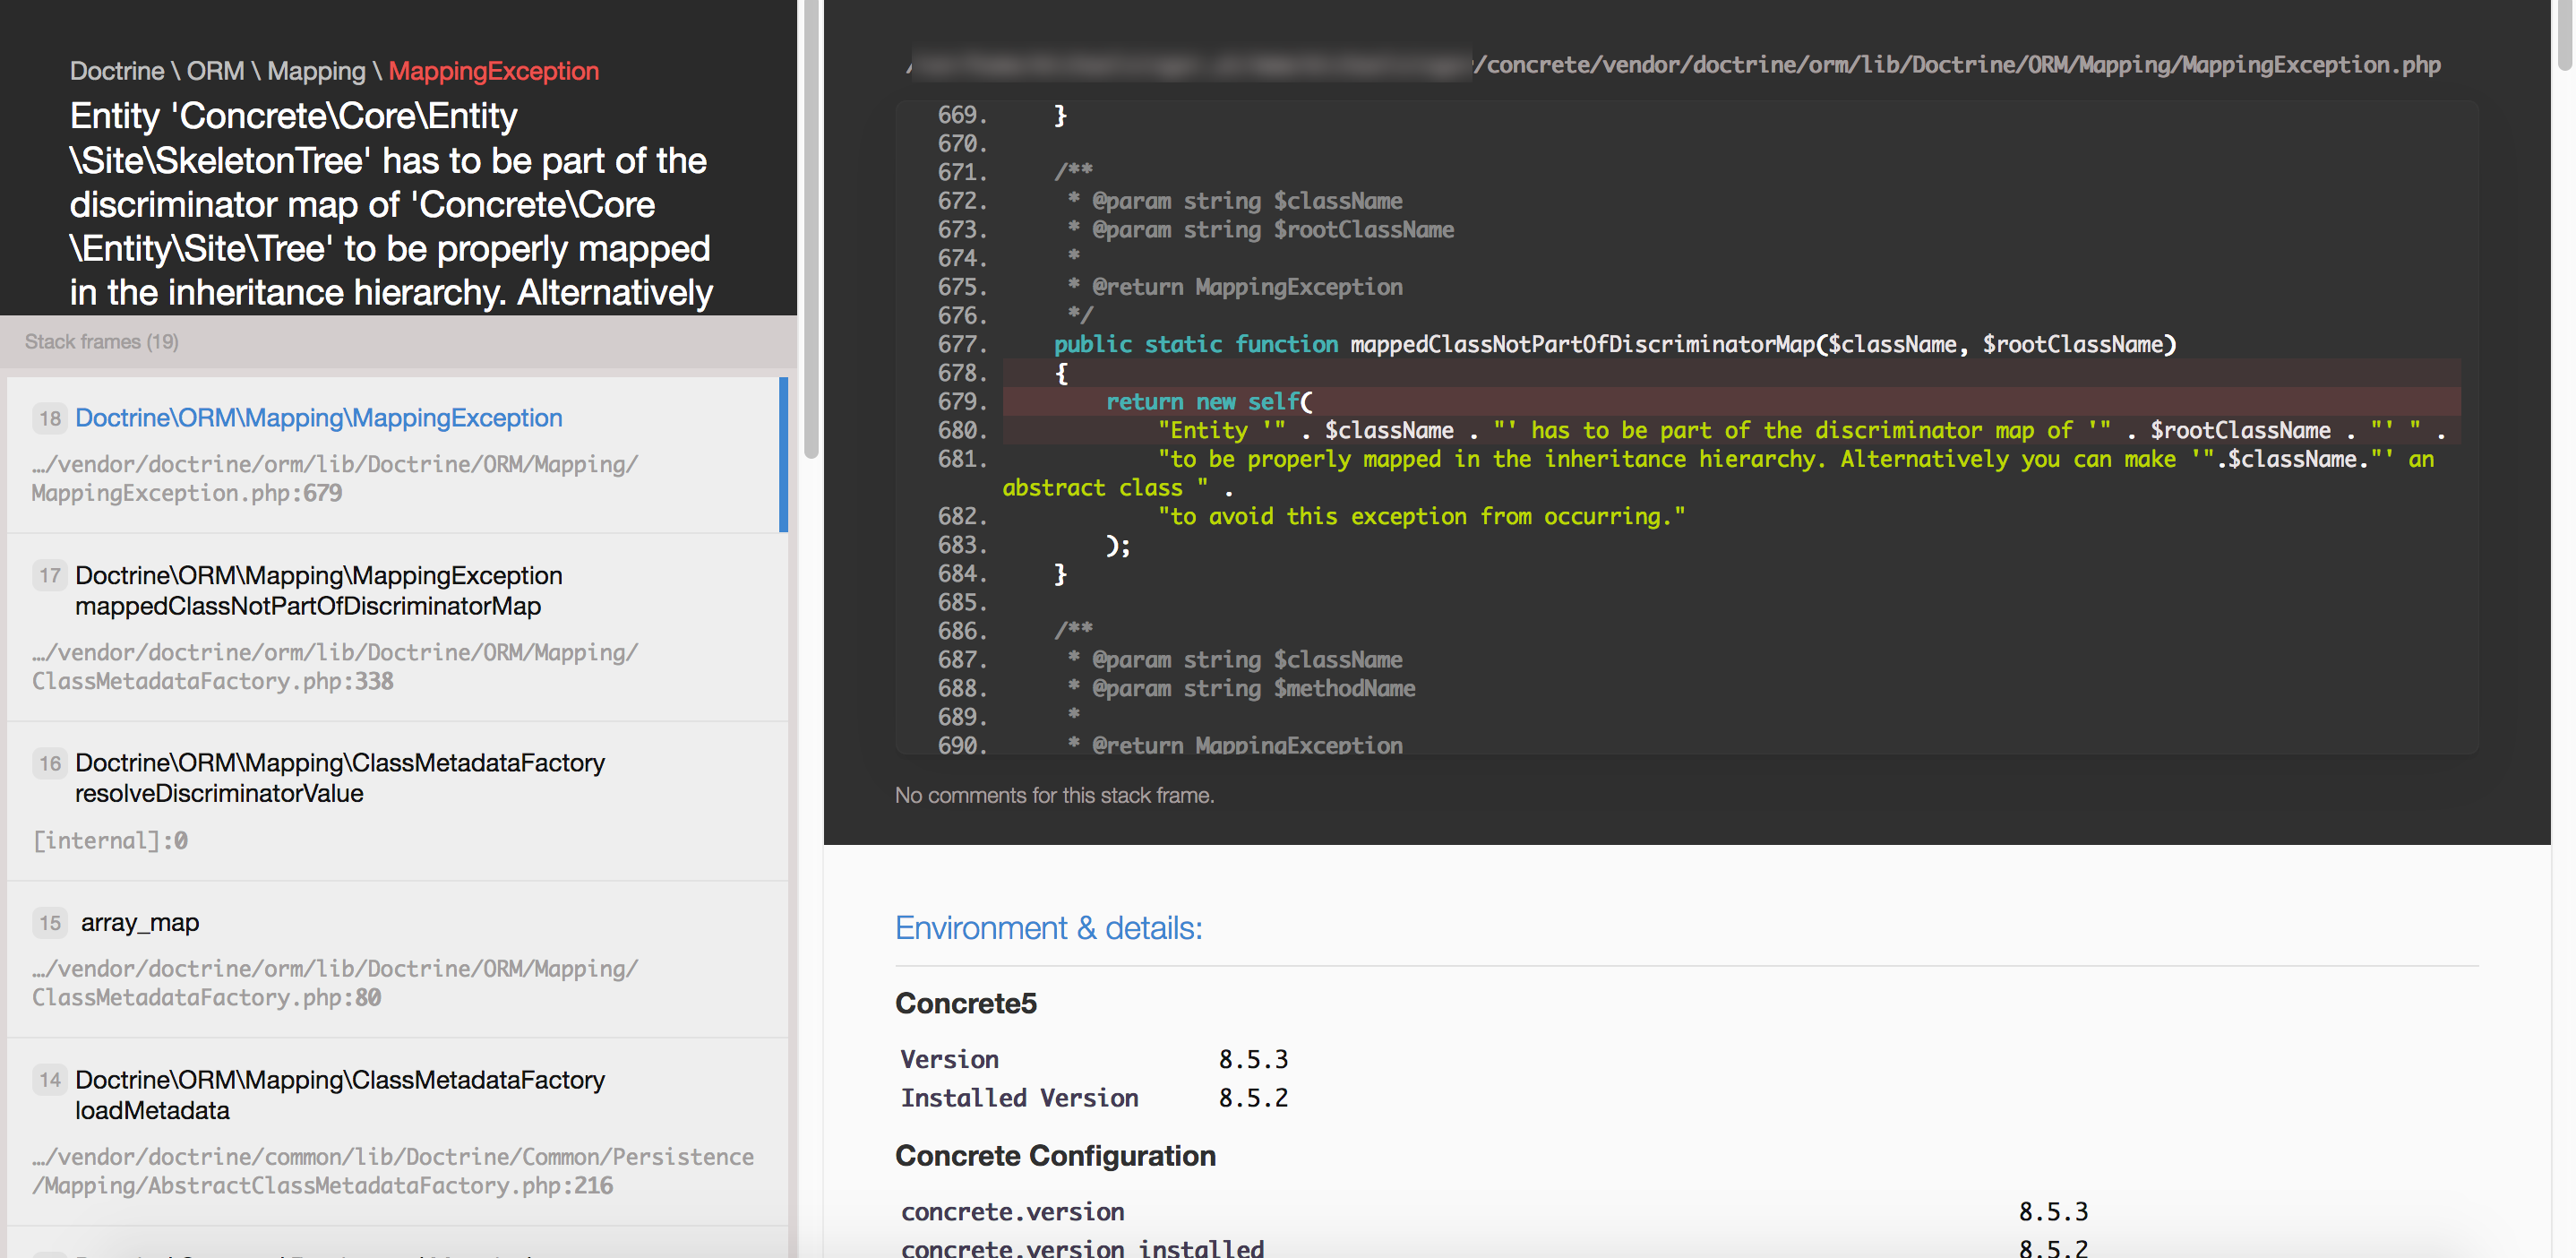Click the red MappingException class name header
This screenshot has height=1258, width=2576.
click(493, 71)
